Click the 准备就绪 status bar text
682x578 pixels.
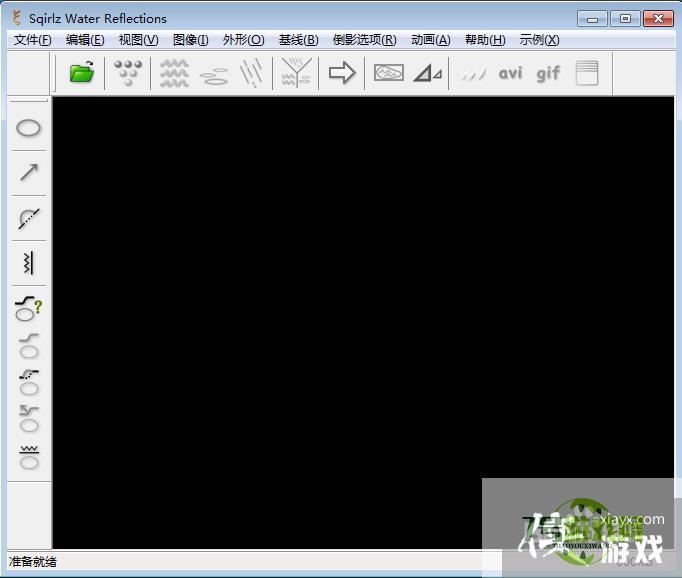coord(33,561)
